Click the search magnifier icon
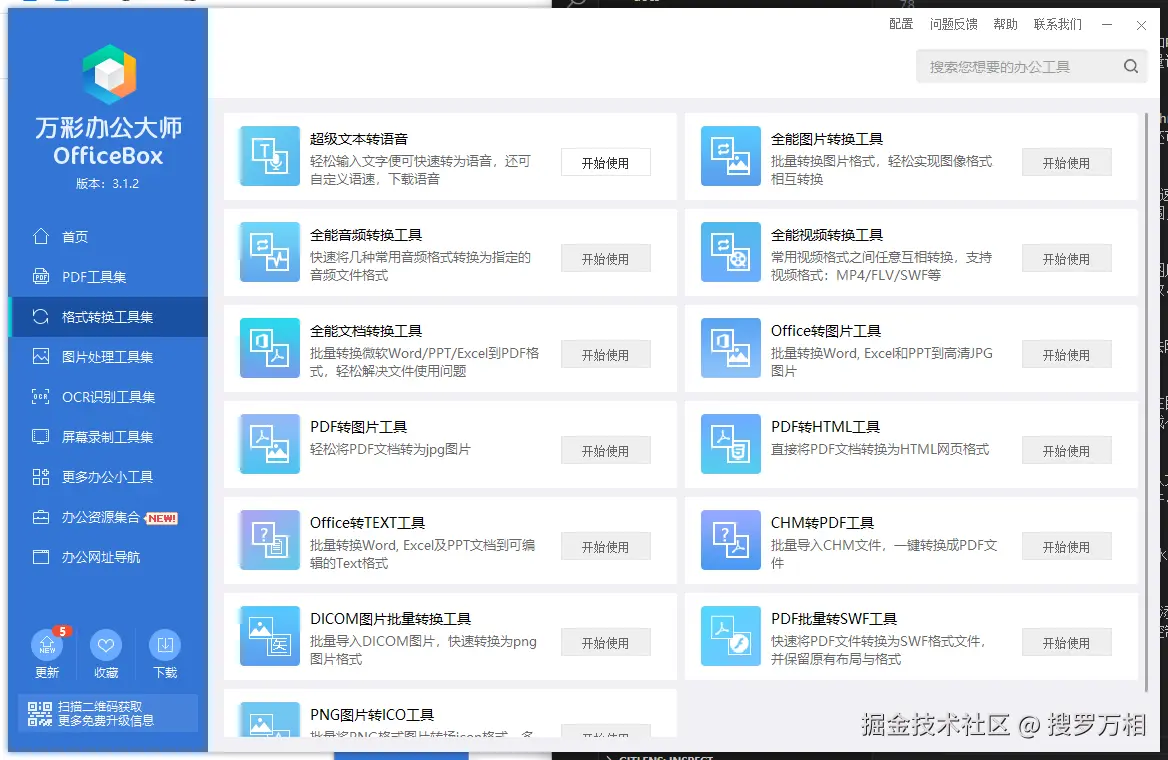 pos(1131,66)
